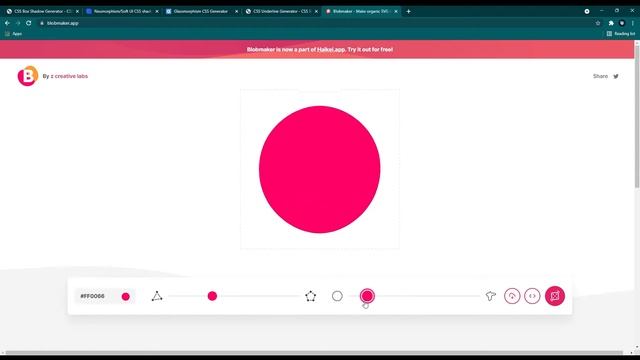
Task: Bookmark this page with star icon
Action: click(x=598, y=23)
